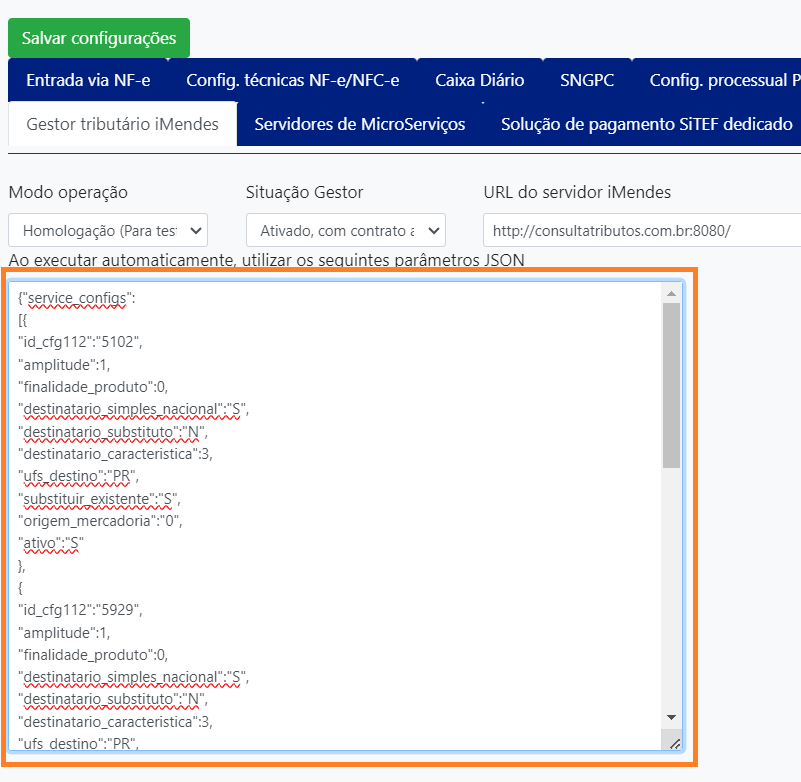Open the Situação Gestor dropdown
Viewport: 801px width, 782px height.
coord(345,230)
